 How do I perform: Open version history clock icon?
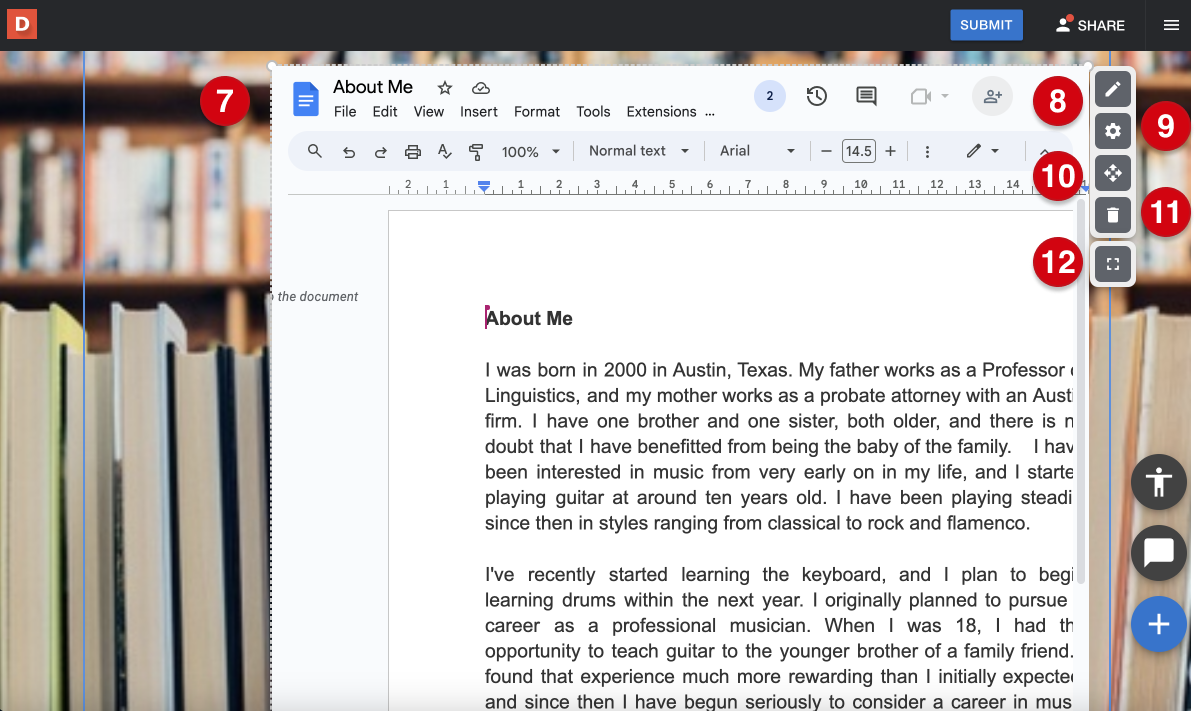click(816, 96)
